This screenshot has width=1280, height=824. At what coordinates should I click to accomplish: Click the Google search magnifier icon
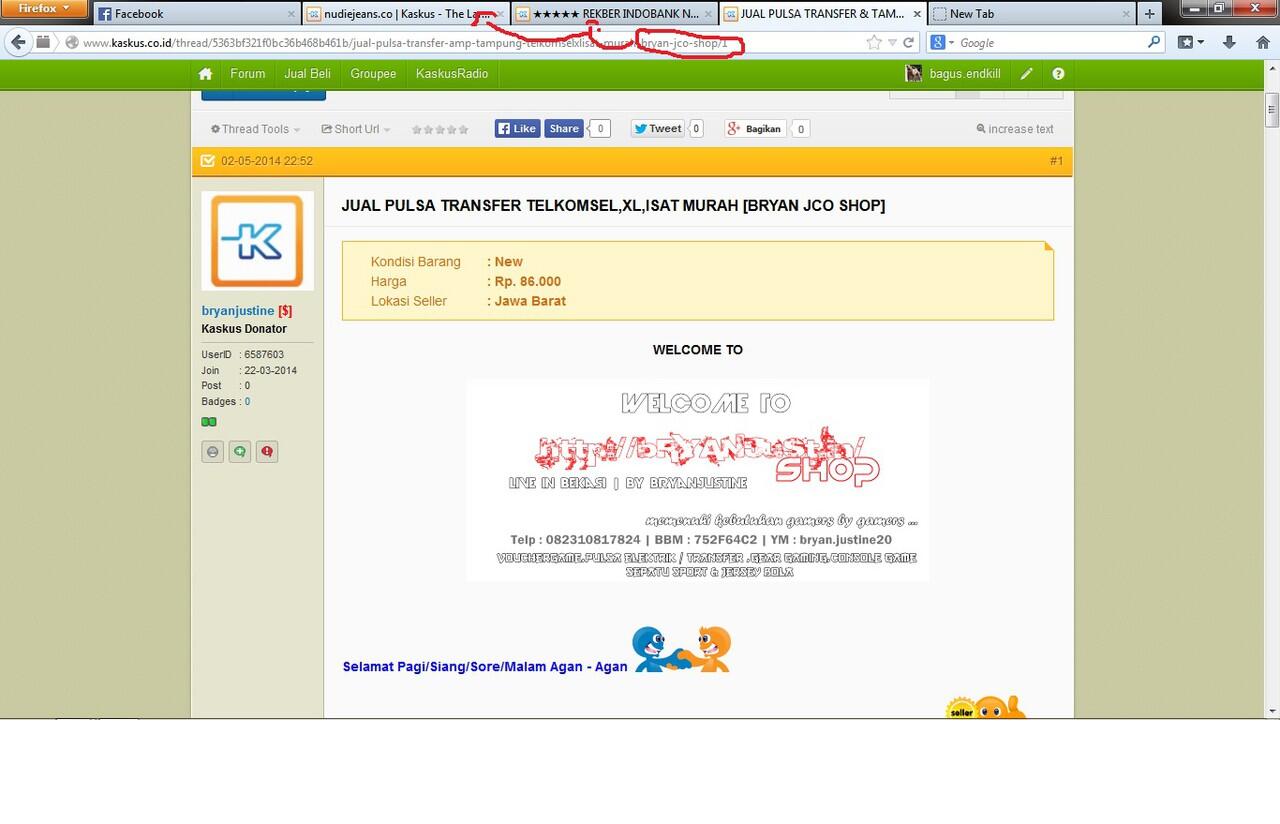1155,43
